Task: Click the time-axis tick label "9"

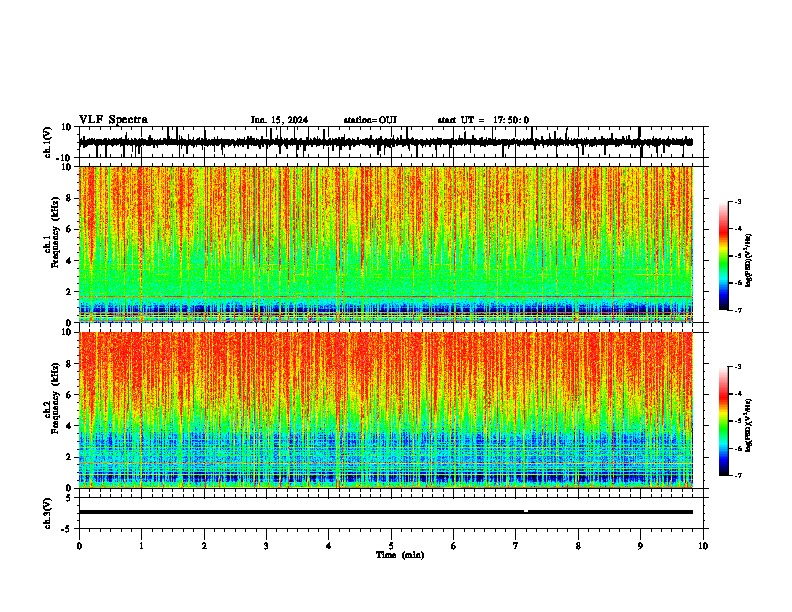Action: (640, 546)
